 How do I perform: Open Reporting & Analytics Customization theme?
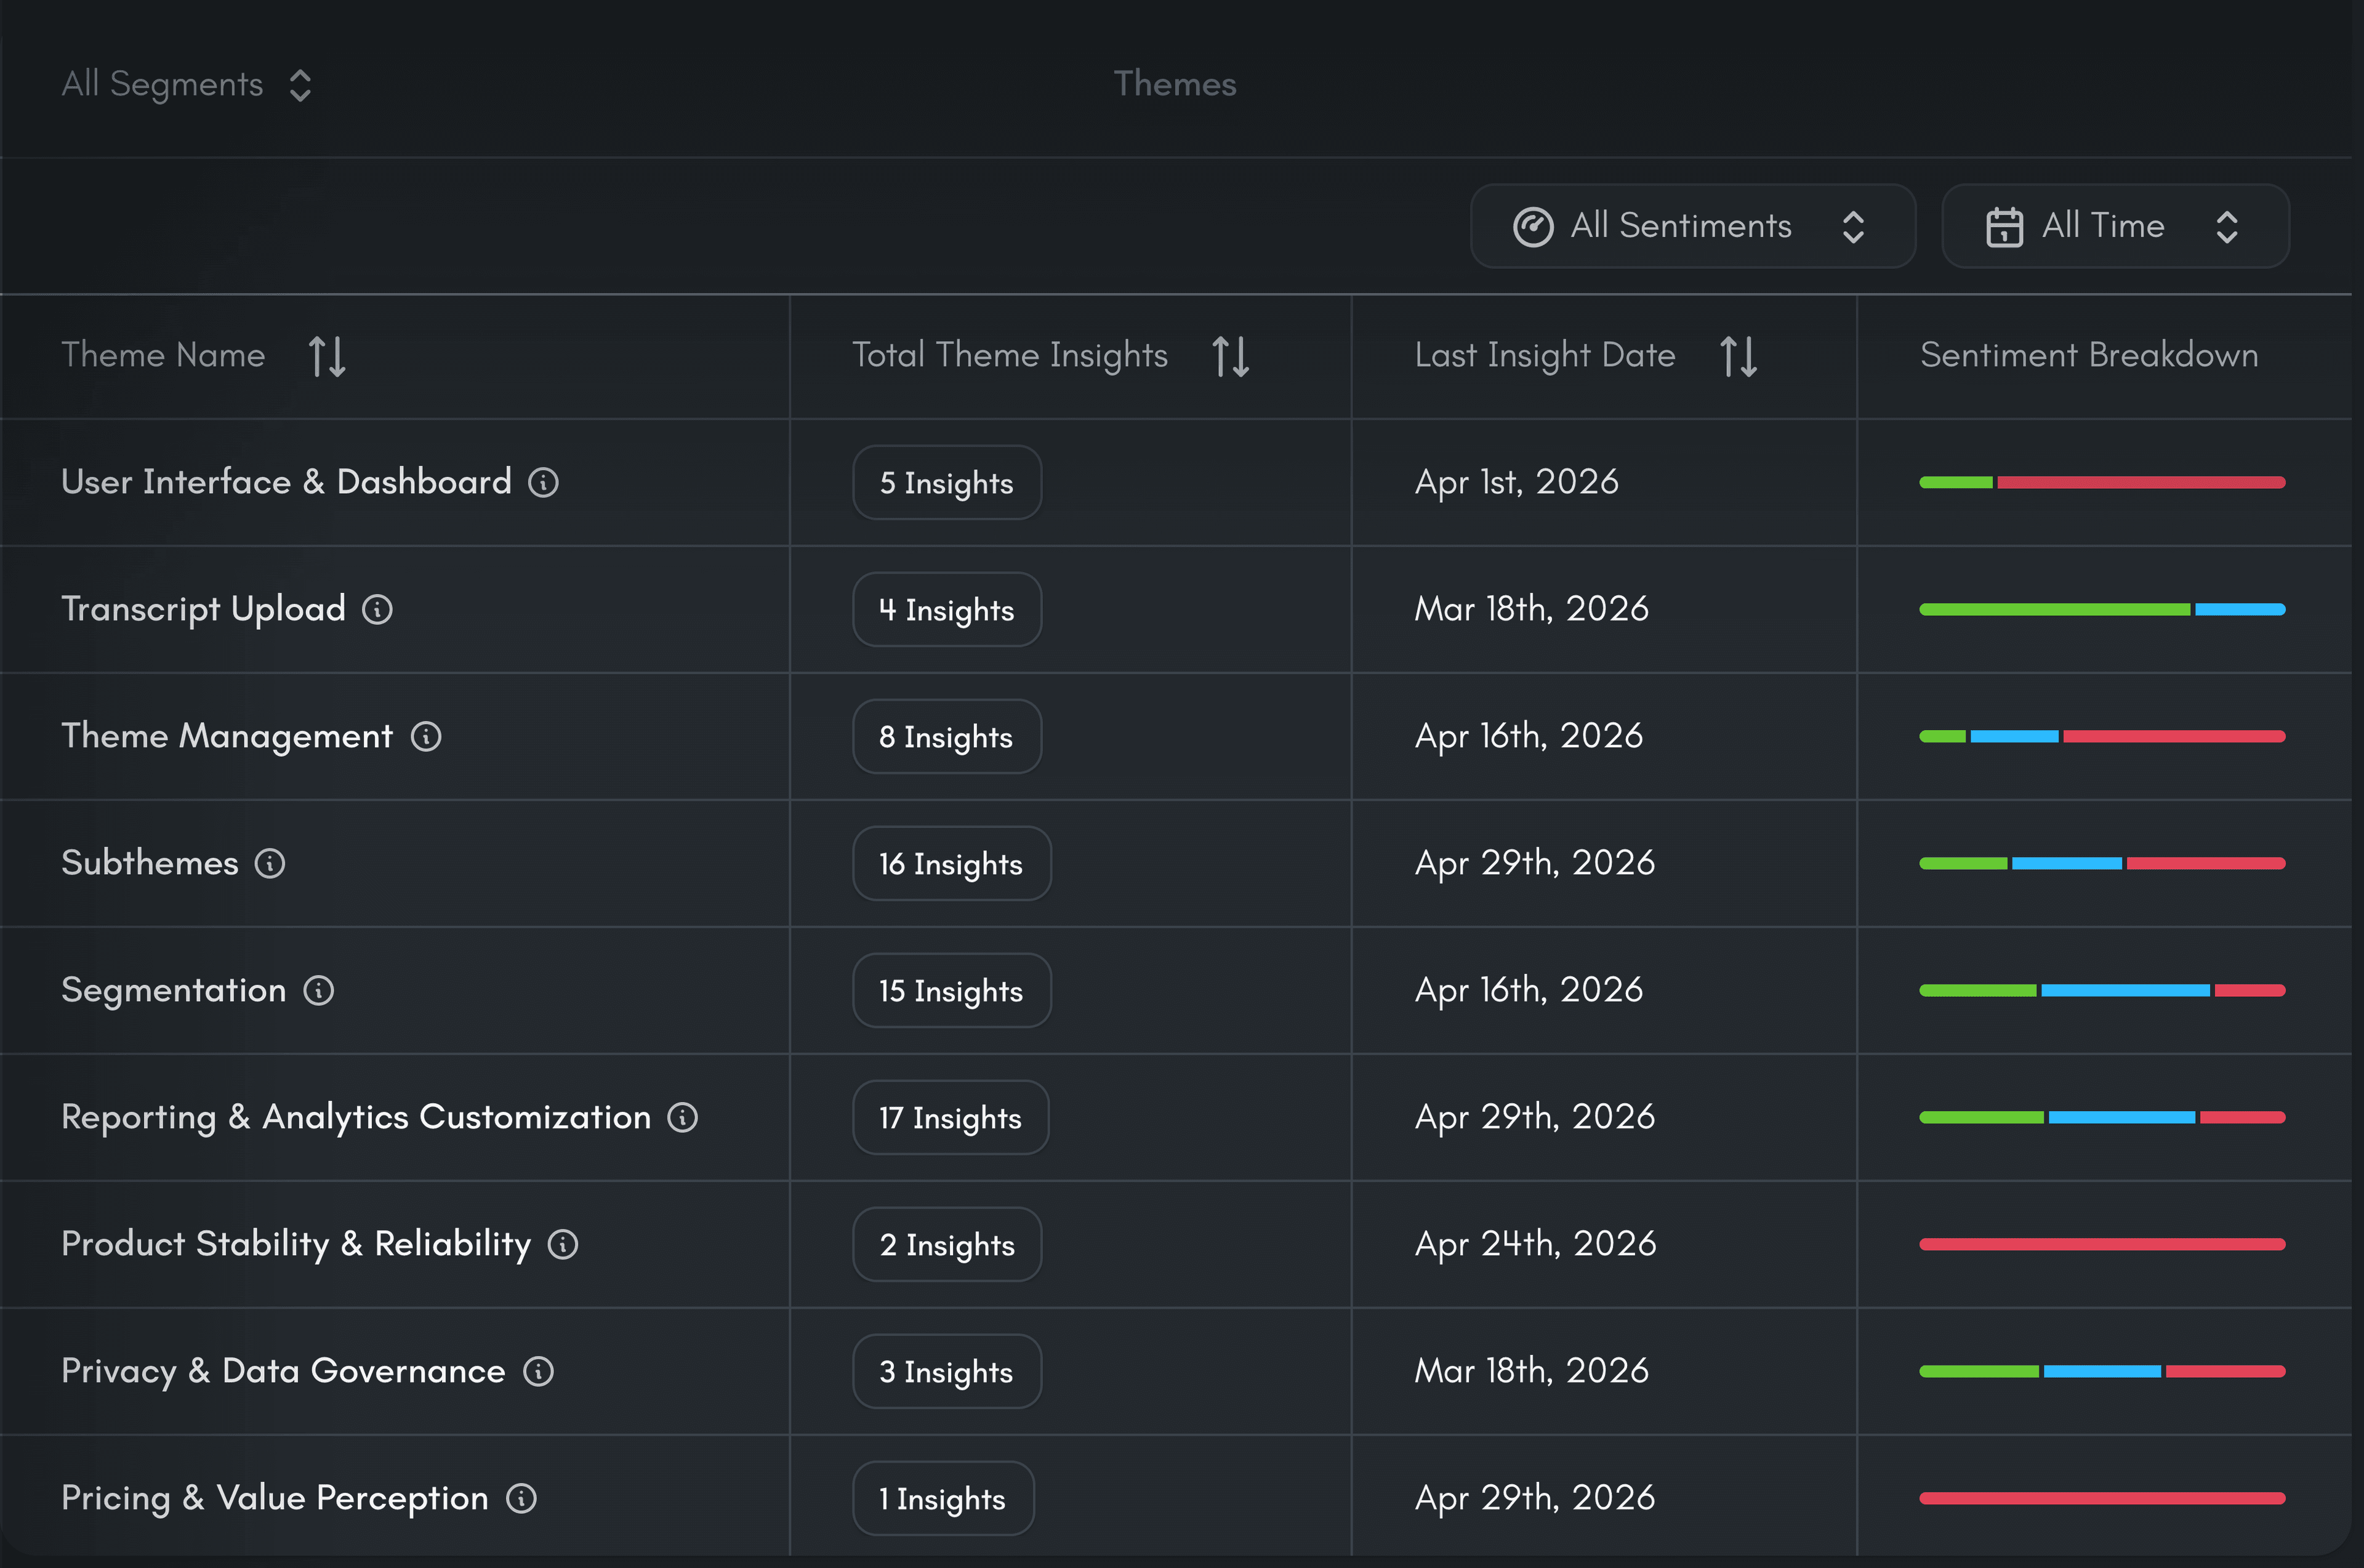[x=356, y=1117]
